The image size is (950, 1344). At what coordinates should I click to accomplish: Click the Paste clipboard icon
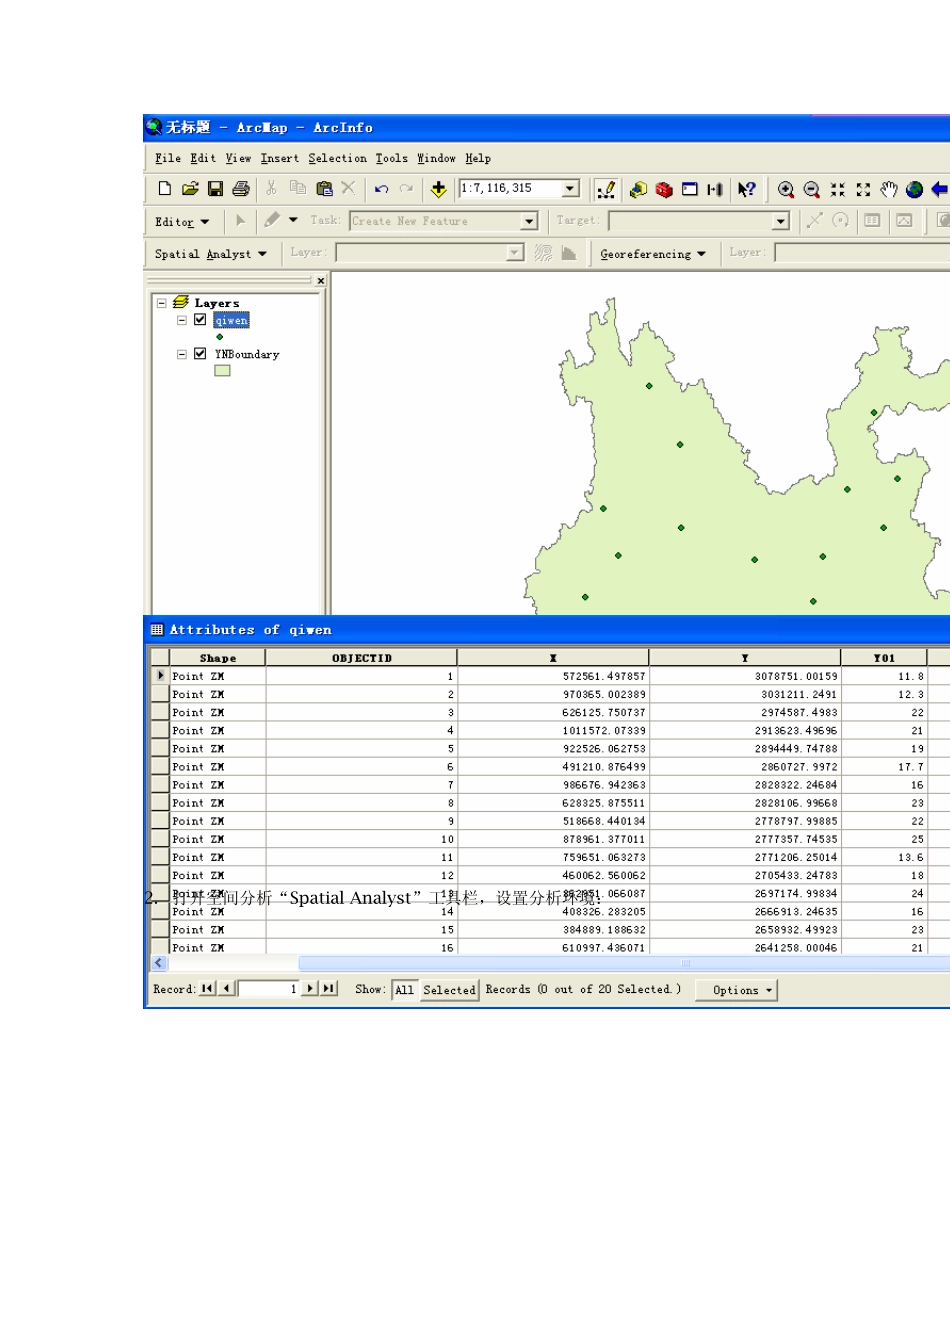click(324, 188)
